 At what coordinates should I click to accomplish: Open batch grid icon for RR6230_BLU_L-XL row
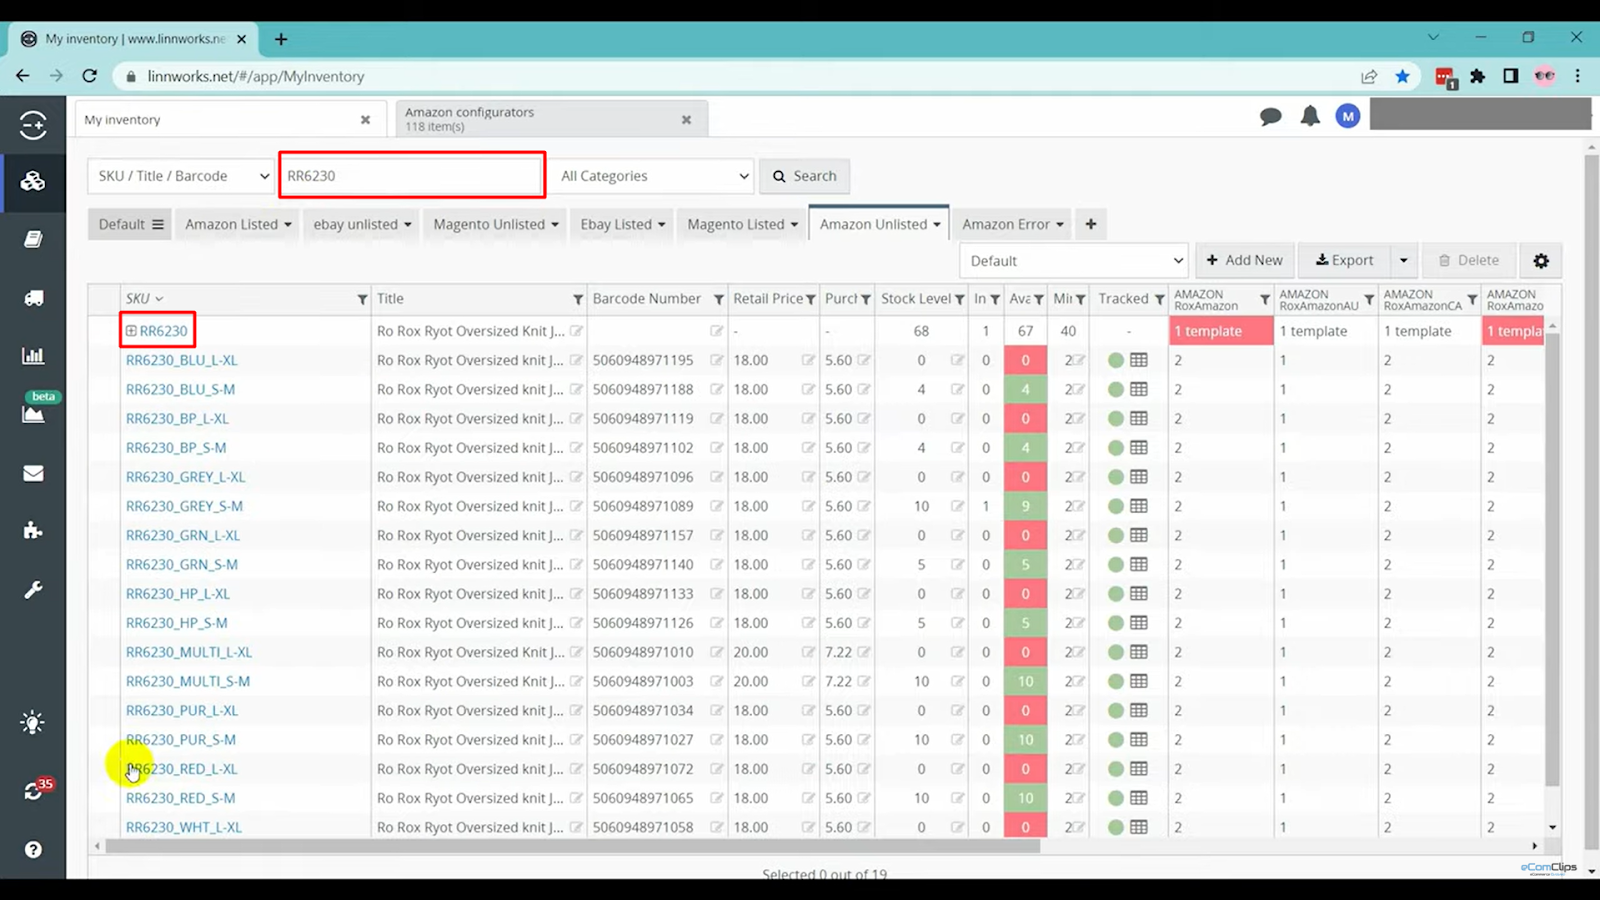coord(1139,360)
